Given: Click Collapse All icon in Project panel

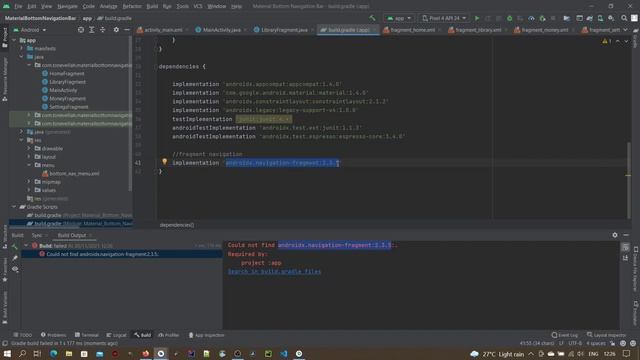Looking at the screenshot, I should point(102,30).
